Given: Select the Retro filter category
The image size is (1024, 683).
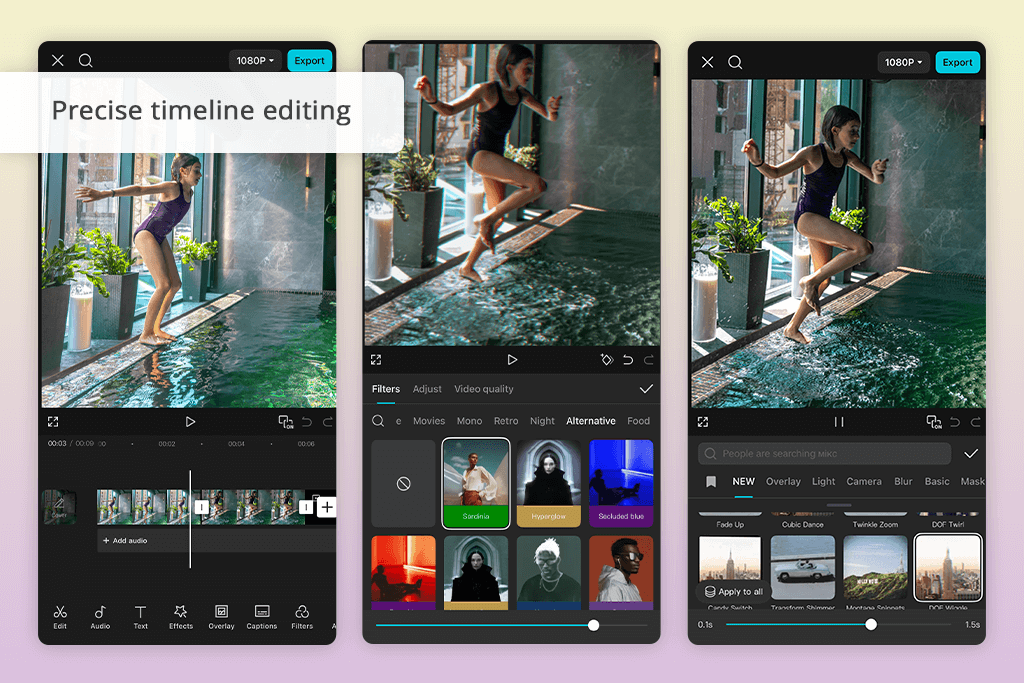Looking at the screenshot, I should (506, 421).
